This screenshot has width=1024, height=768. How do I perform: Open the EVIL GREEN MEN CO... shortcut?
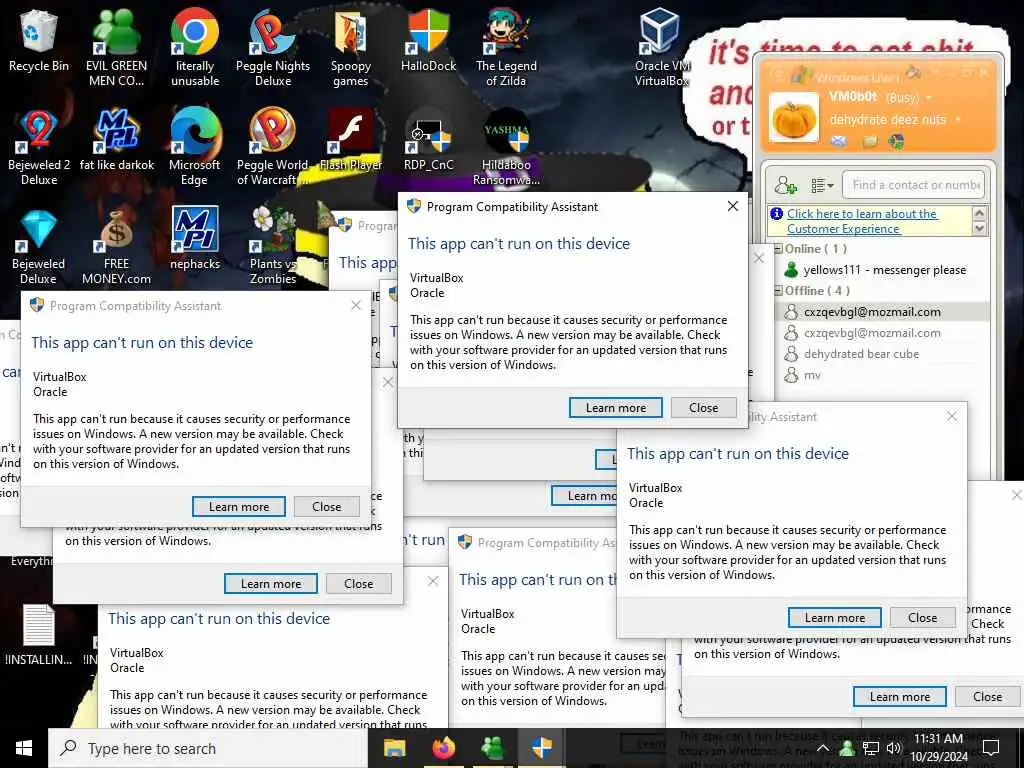click(116, 47)
